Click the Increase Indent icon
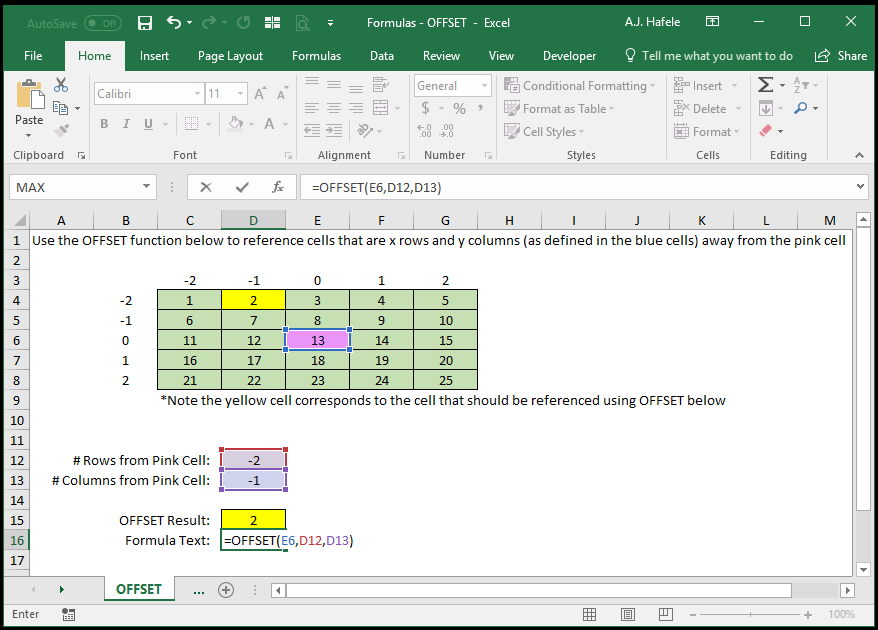This screenshot has height=630, width=878. click(334, 130)
